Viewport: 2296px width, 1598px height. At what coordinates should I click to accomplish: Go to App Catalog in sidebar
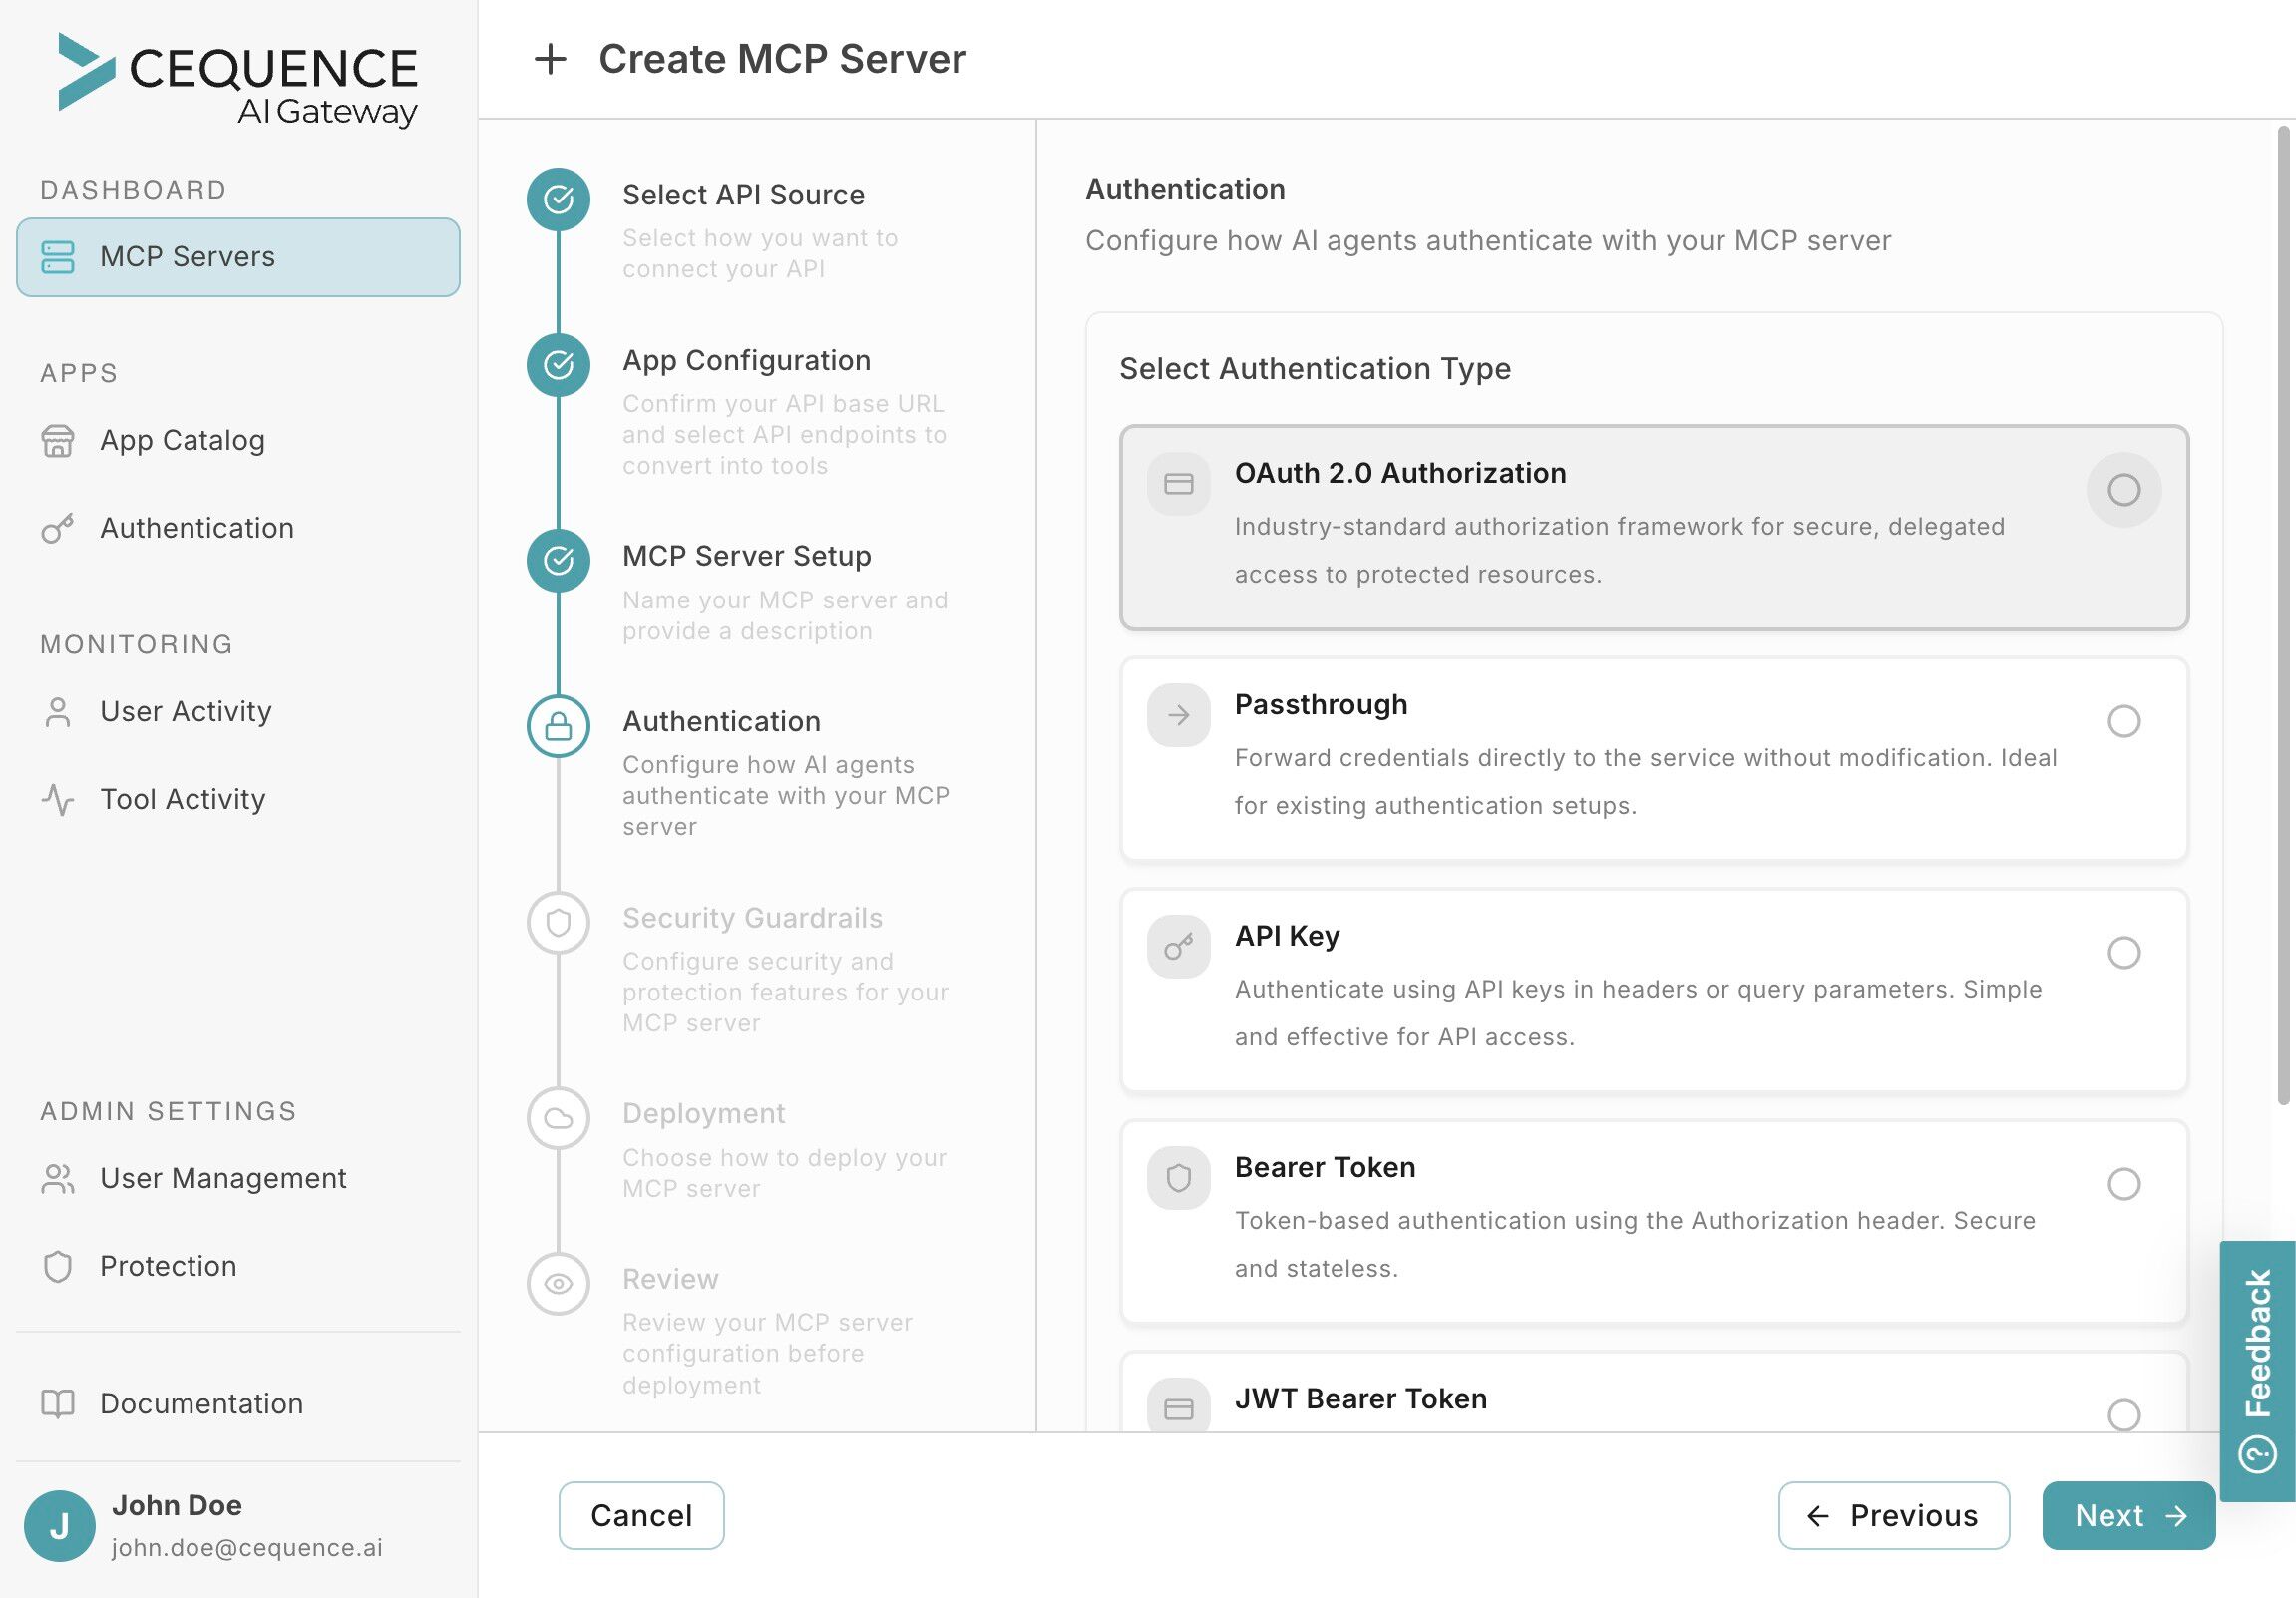coord(182,440)
